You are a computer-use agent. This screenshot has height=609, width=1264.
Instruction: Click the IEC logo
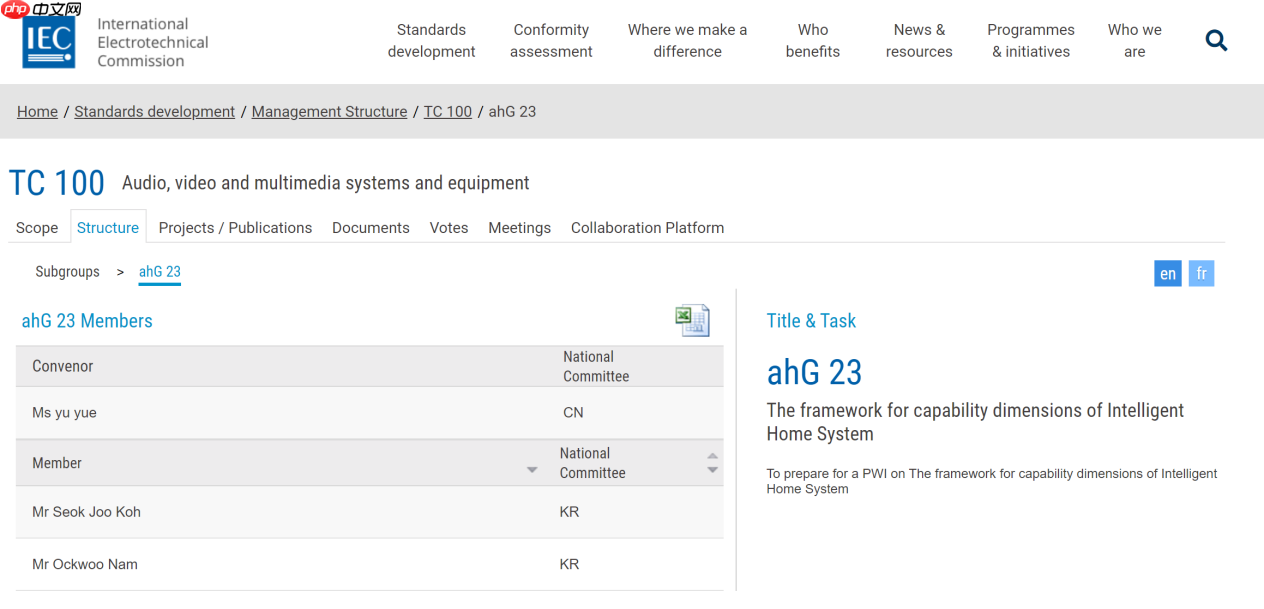pos(49,43)
